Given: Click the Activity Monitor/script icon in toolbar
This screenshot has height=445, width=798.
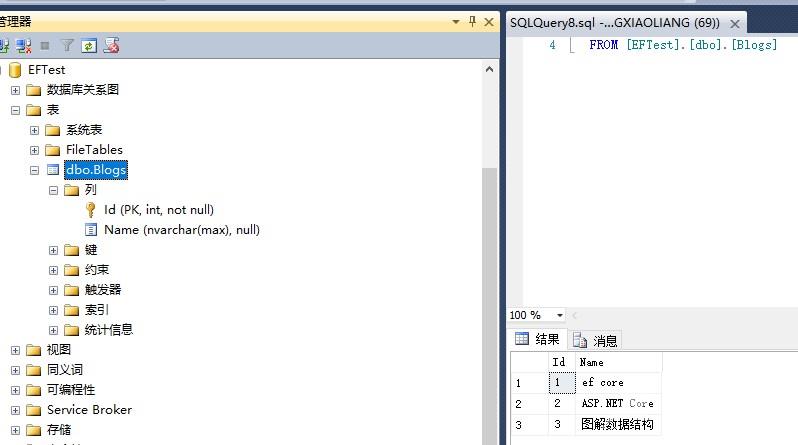Looking at the screenshot, I should pyautogui.click(x=111, y=46).
